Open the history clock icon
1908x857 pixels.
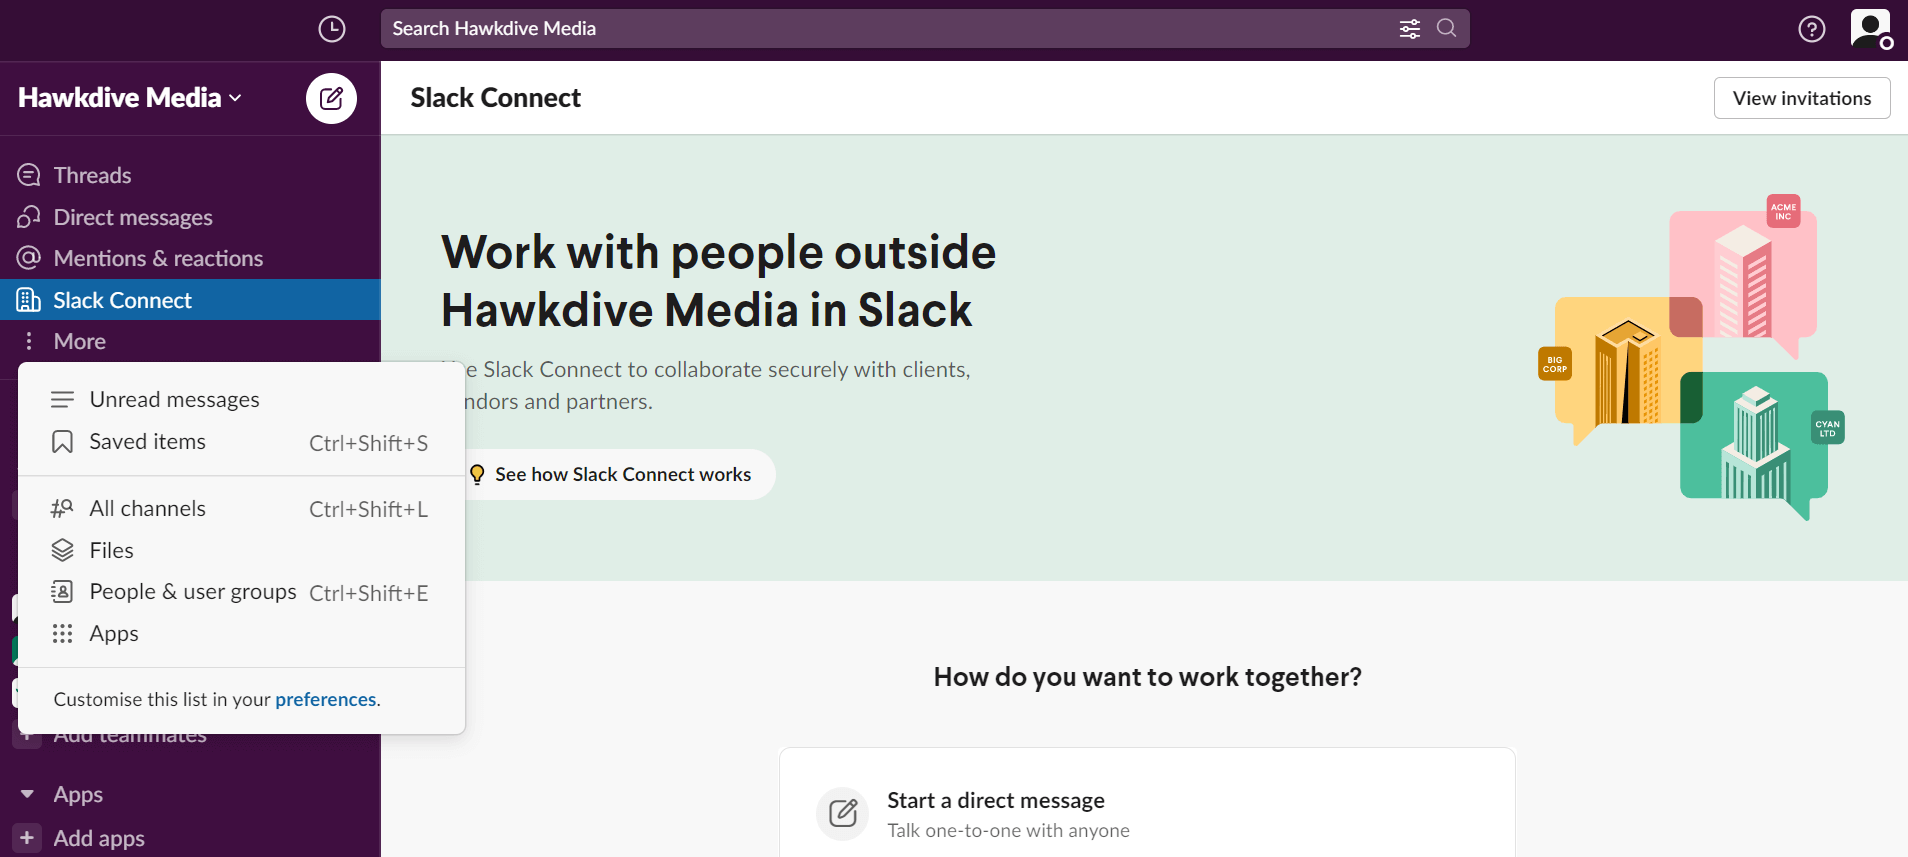(x=332, y=29)
